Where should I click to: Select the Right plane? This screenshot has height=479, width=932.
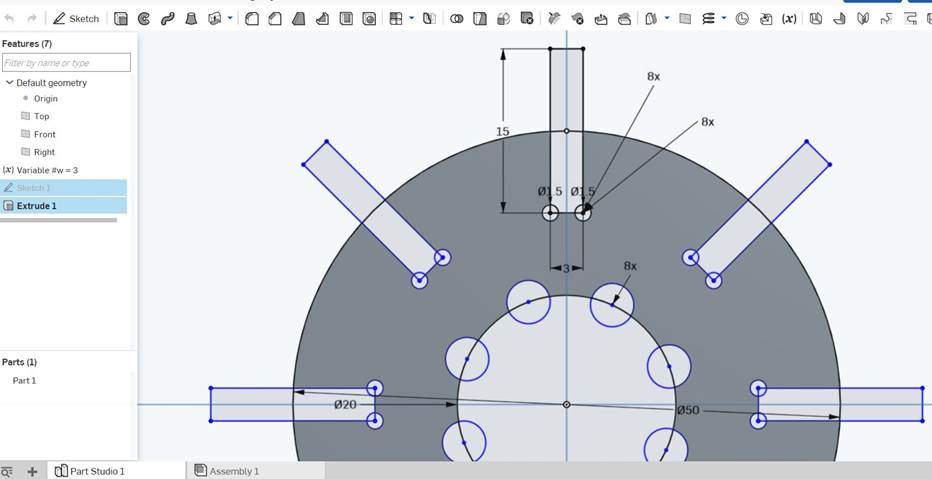point(45,152)
